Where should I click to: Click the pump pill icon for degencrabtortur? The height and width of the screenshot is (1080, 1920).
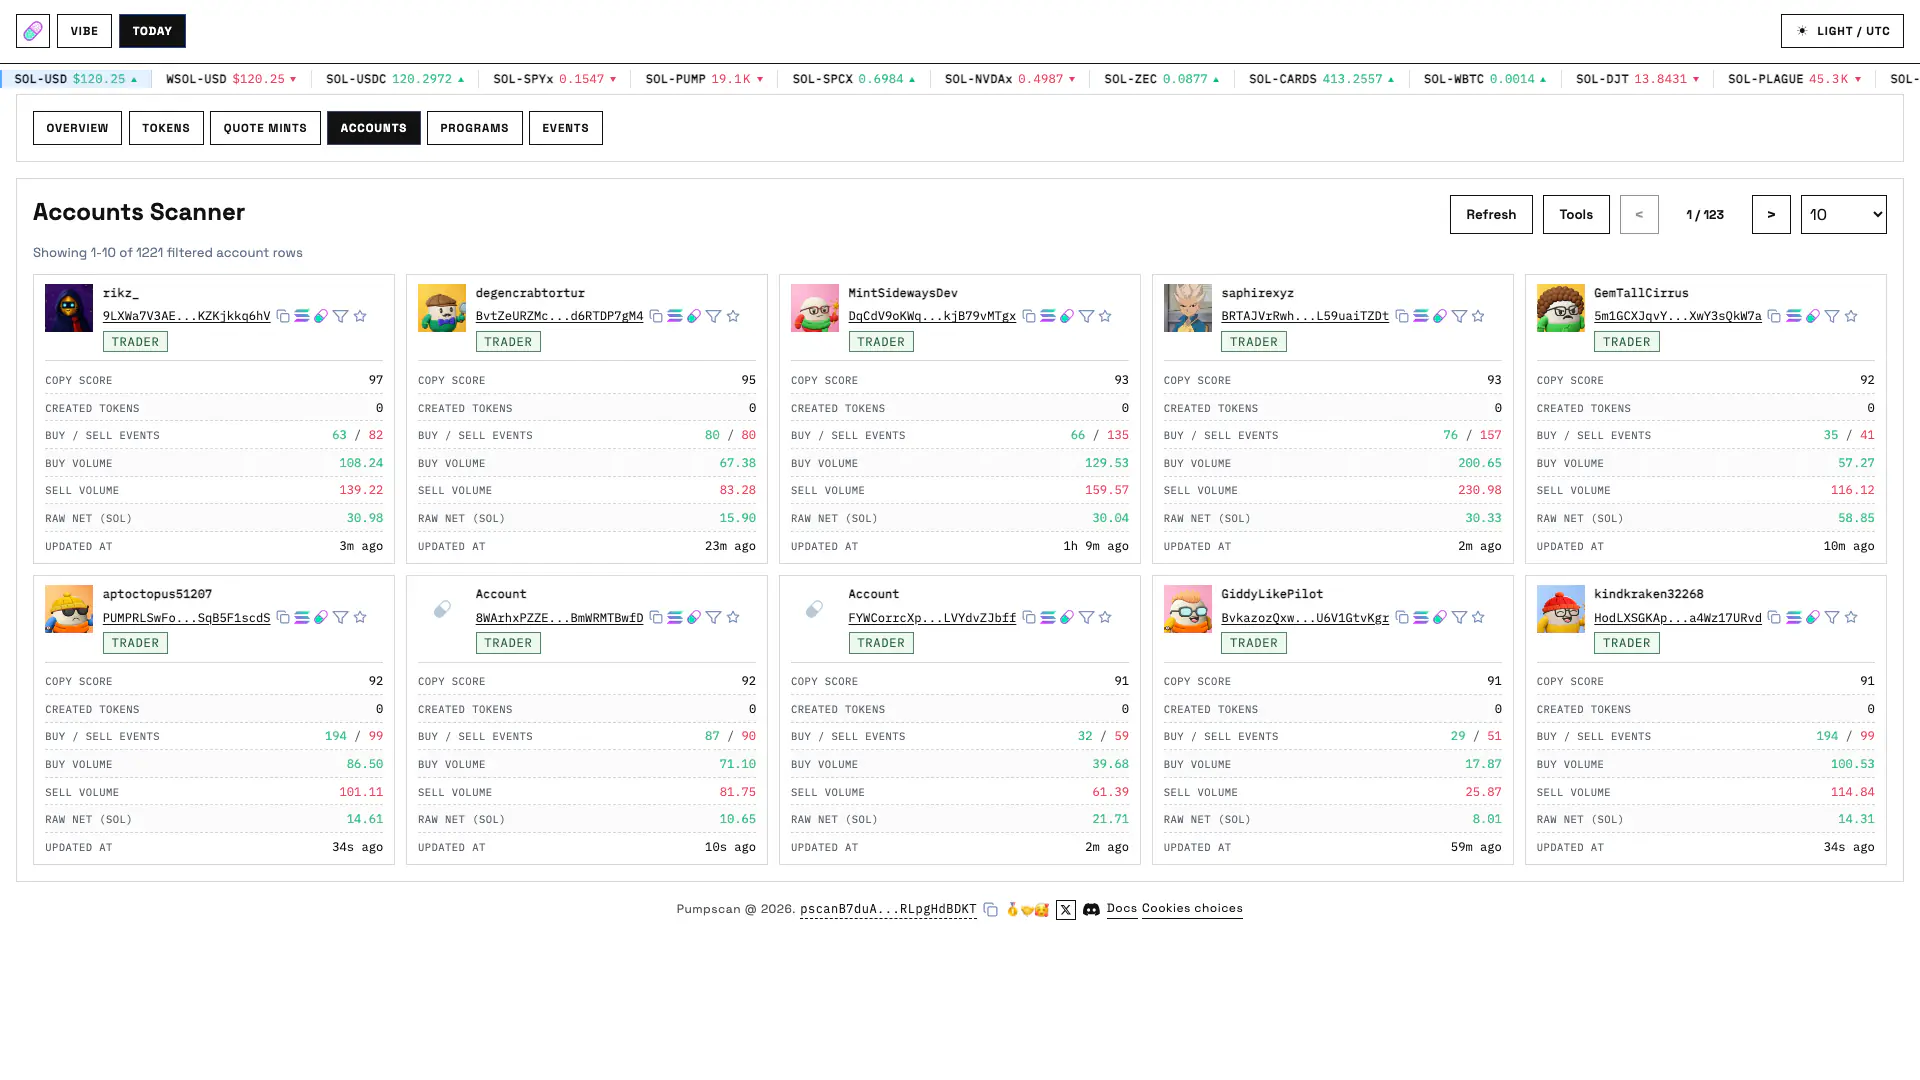click(694, 316)
